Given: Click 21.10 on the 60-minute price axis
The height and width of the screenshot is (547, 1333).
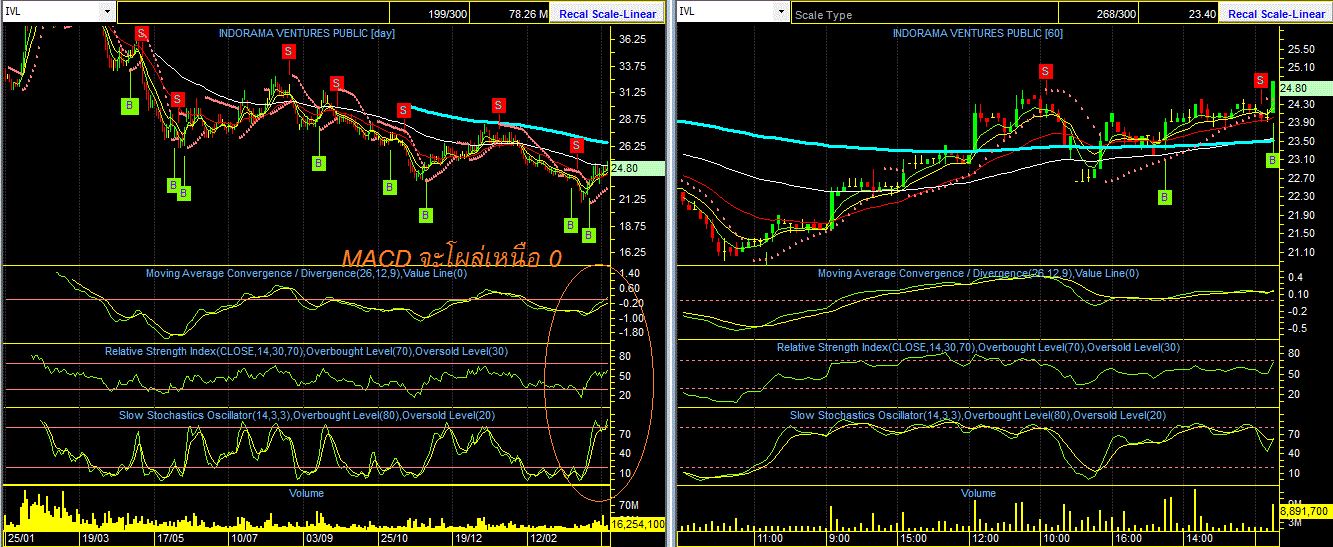Looking at the screenshot, I should pos(1301,251).
